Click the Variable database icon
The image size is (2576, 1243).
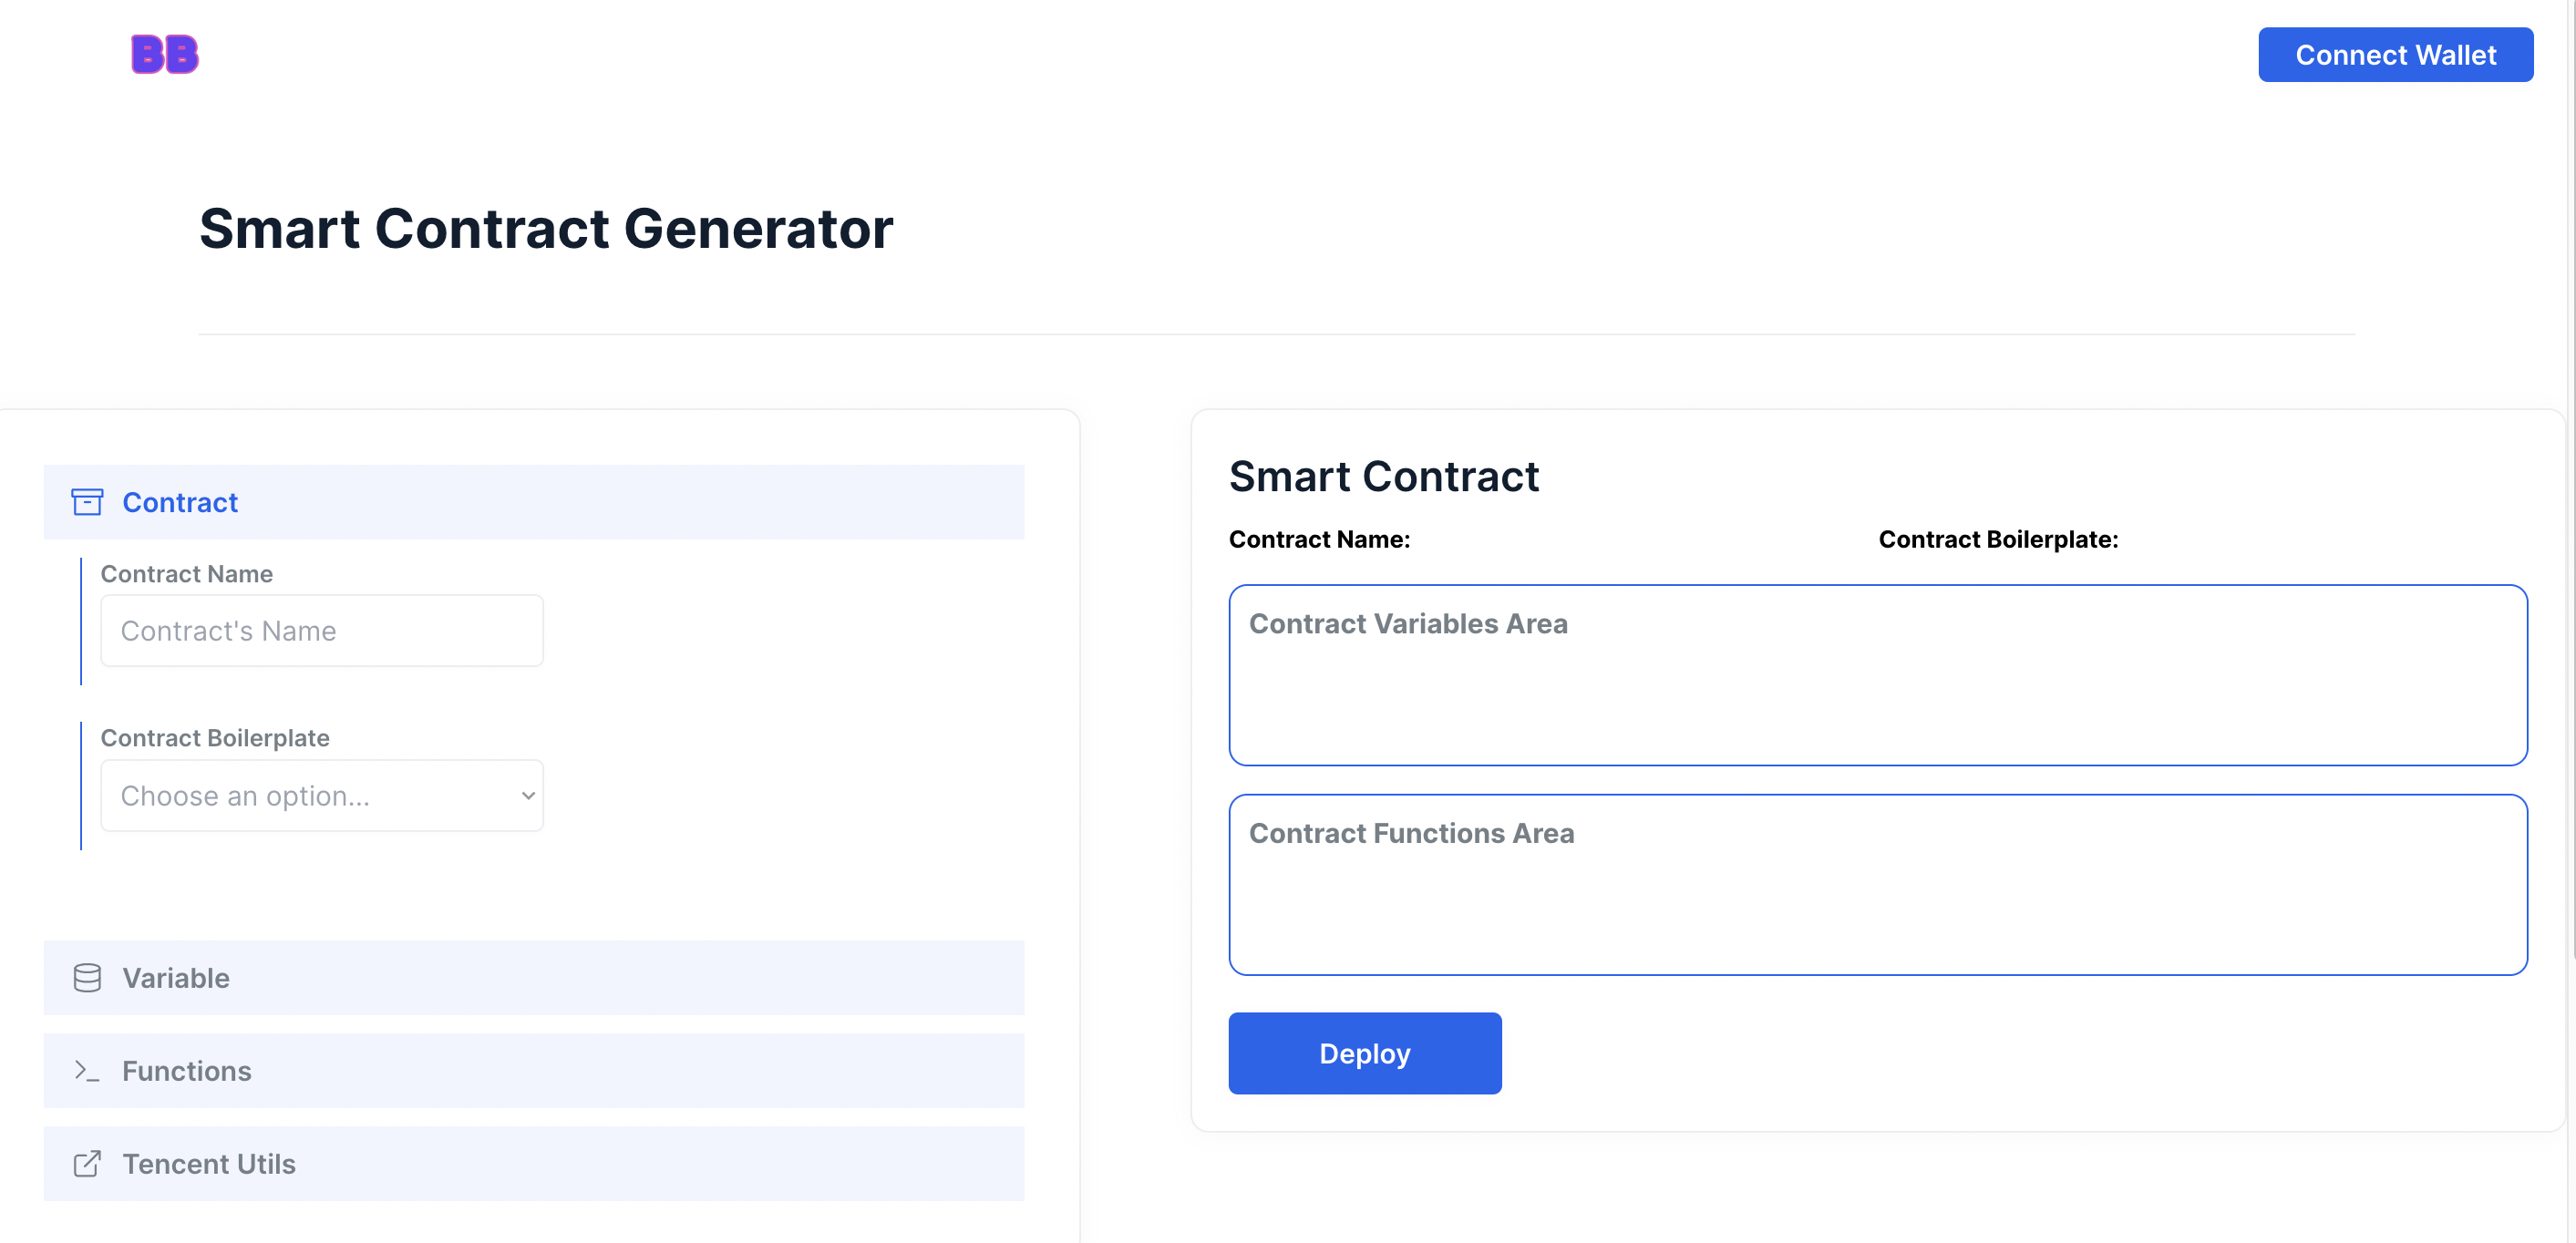87,978
